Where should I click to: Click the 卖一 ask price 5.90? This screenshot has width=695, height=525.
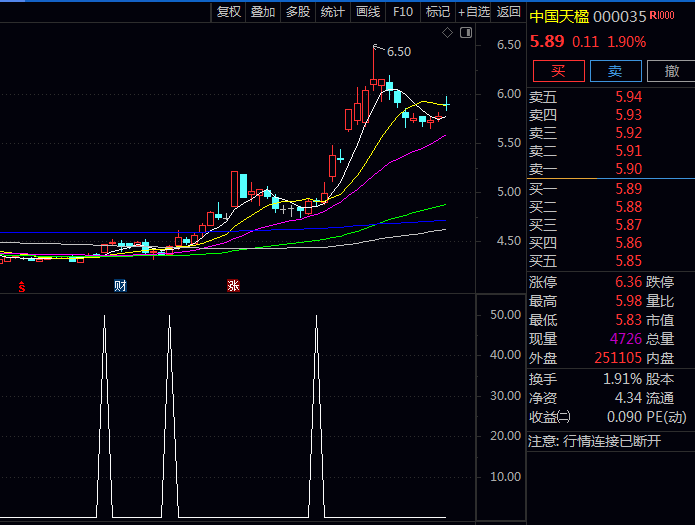629,169
